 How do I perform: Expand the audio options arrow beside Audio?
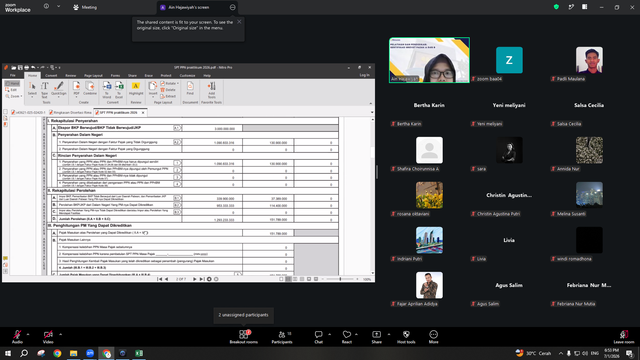28,334
